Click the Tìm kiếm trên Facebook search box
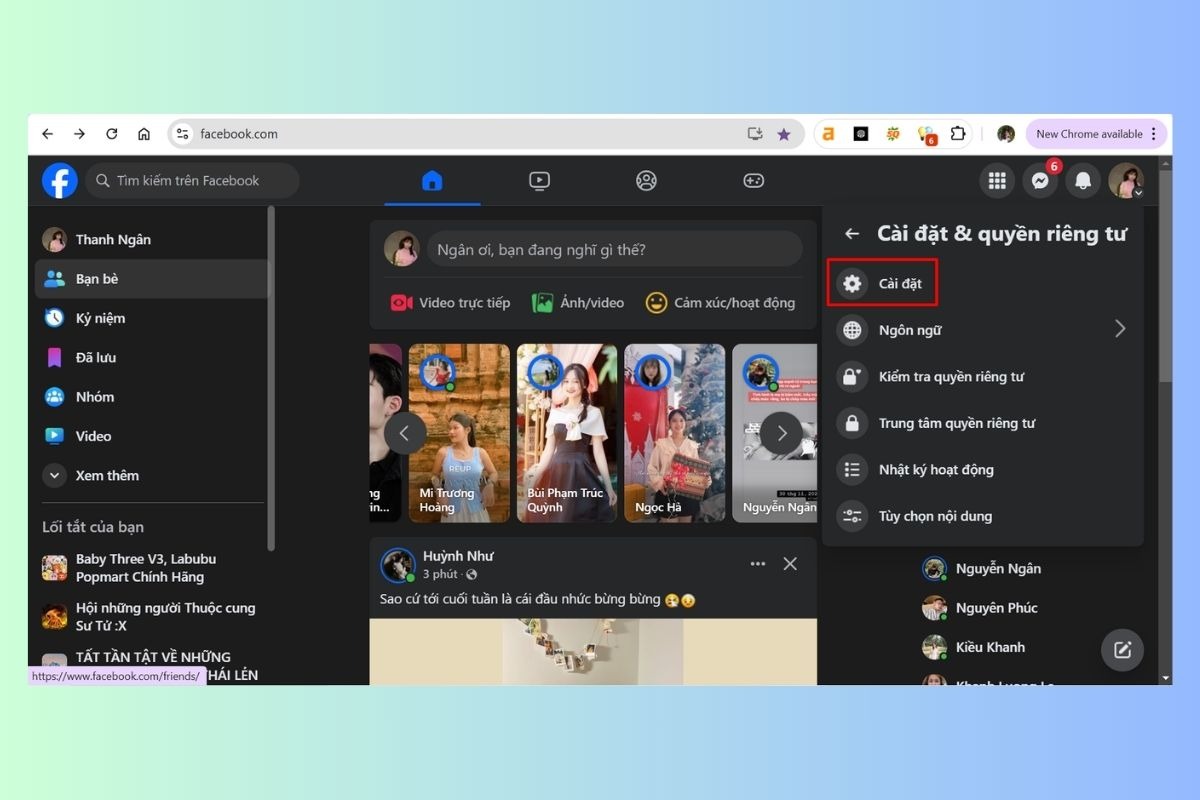Screen dimensions: 1200x800 click(x=192, y=181)
